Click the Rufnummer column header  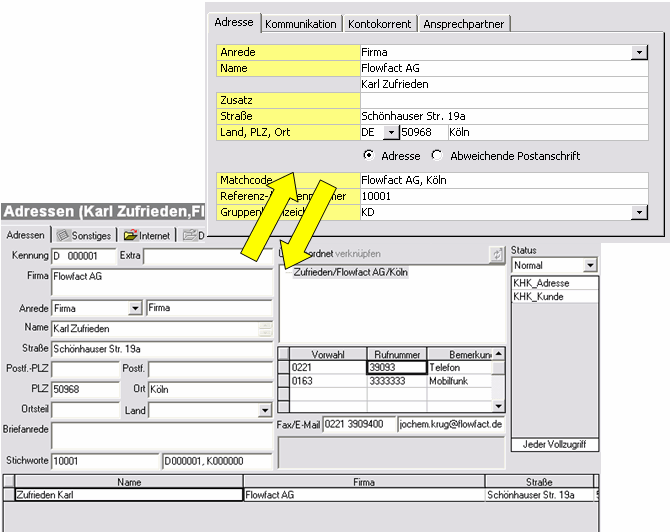(x=397, y=354)
